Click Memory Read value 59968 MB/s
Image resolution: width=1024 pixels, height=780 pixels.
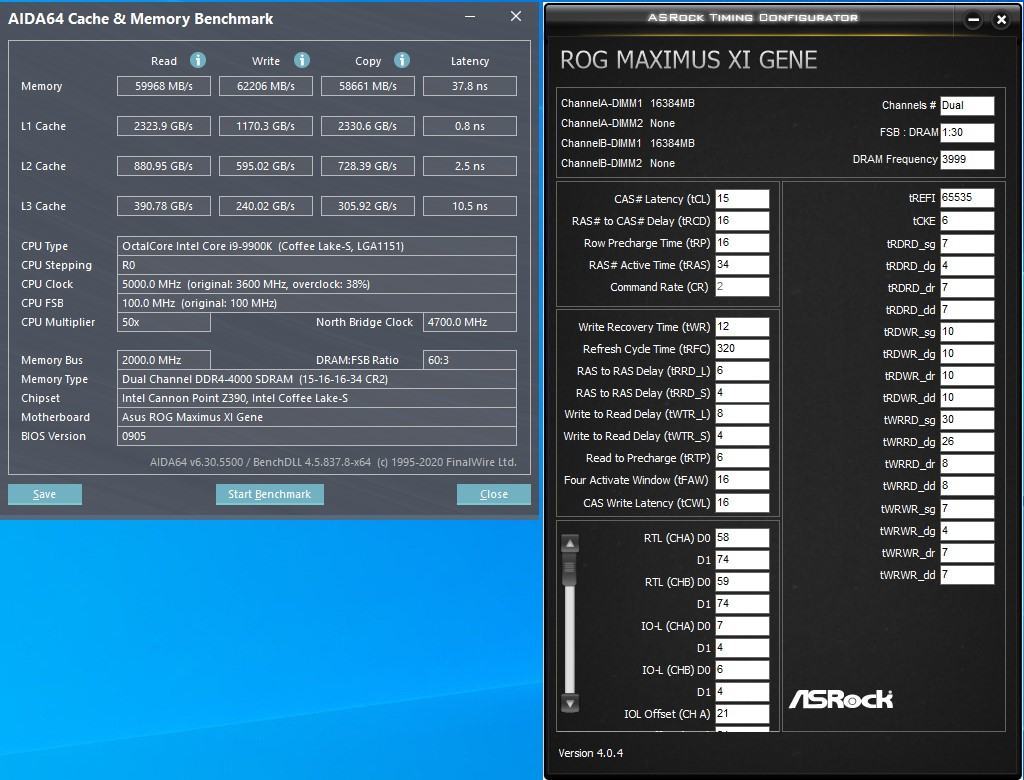coord(164,86)
